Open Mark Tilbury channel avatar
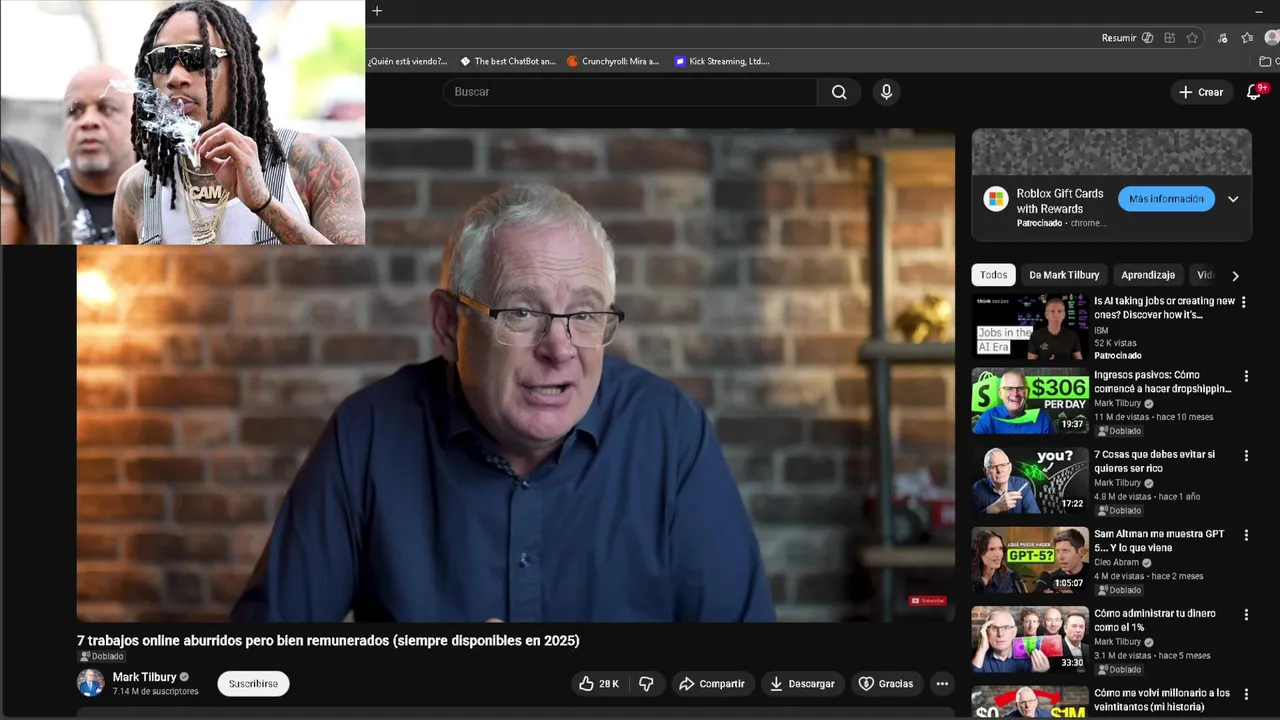 click(90, 683)
